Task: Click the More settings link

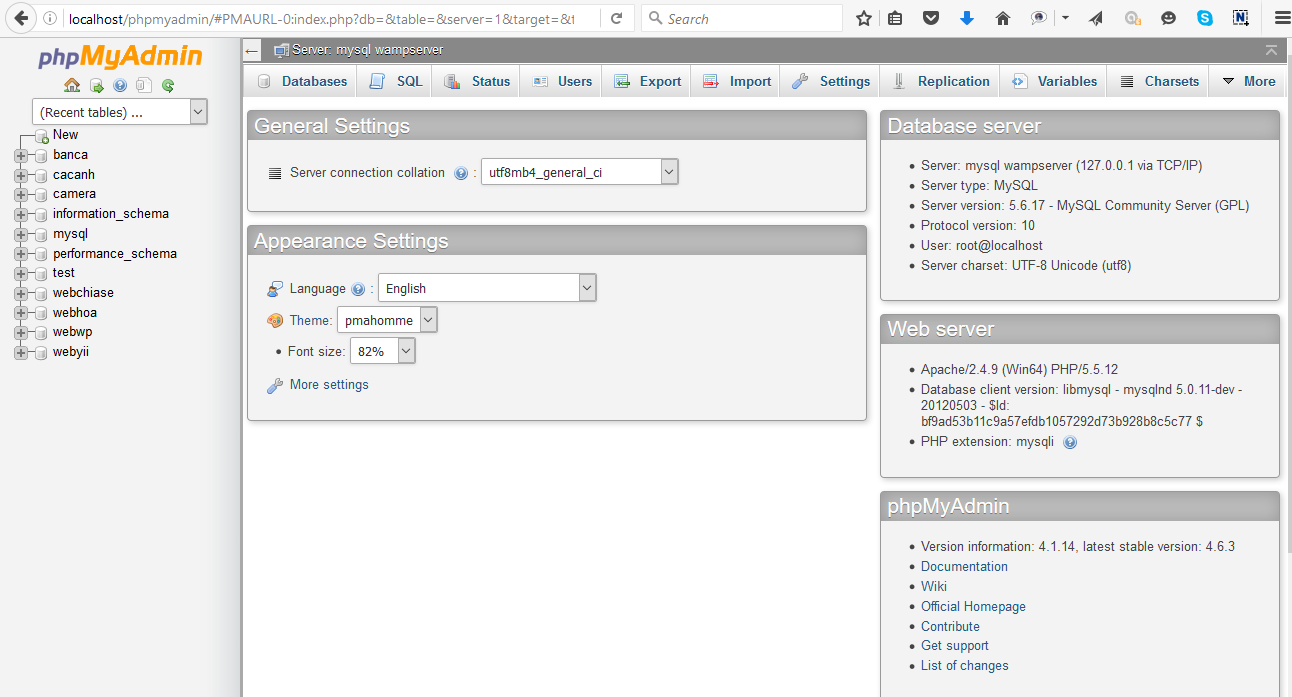Action: click(329, 385)
